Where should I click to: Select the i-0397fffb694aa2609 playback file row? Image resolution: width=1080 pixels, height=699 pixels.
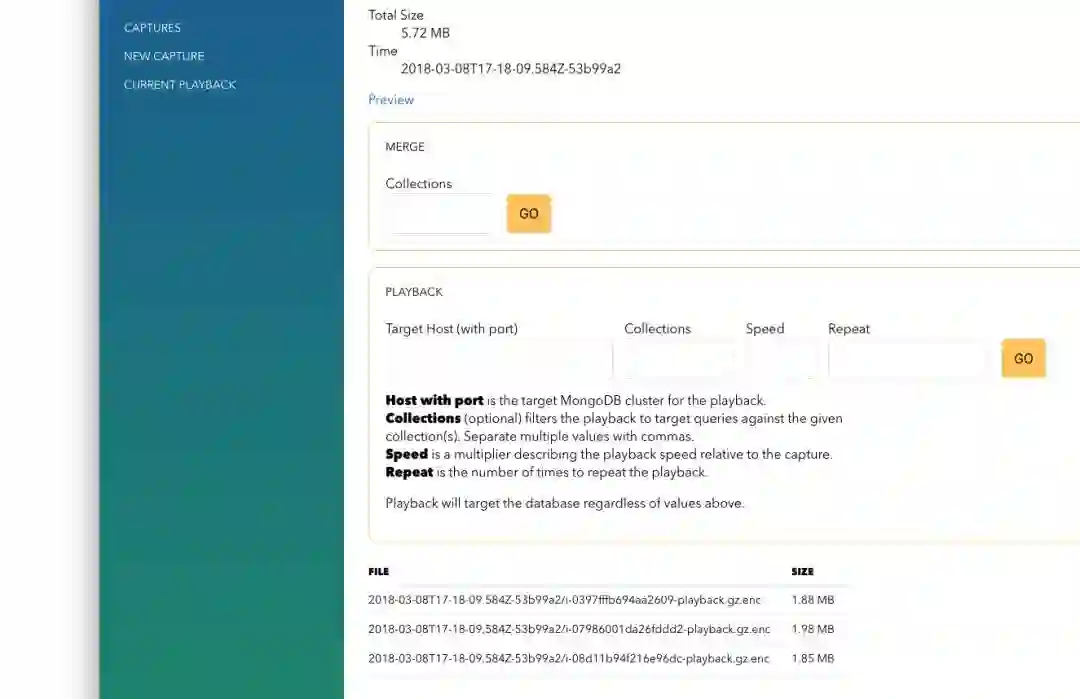pyautogui.click(x=608, y=600)
